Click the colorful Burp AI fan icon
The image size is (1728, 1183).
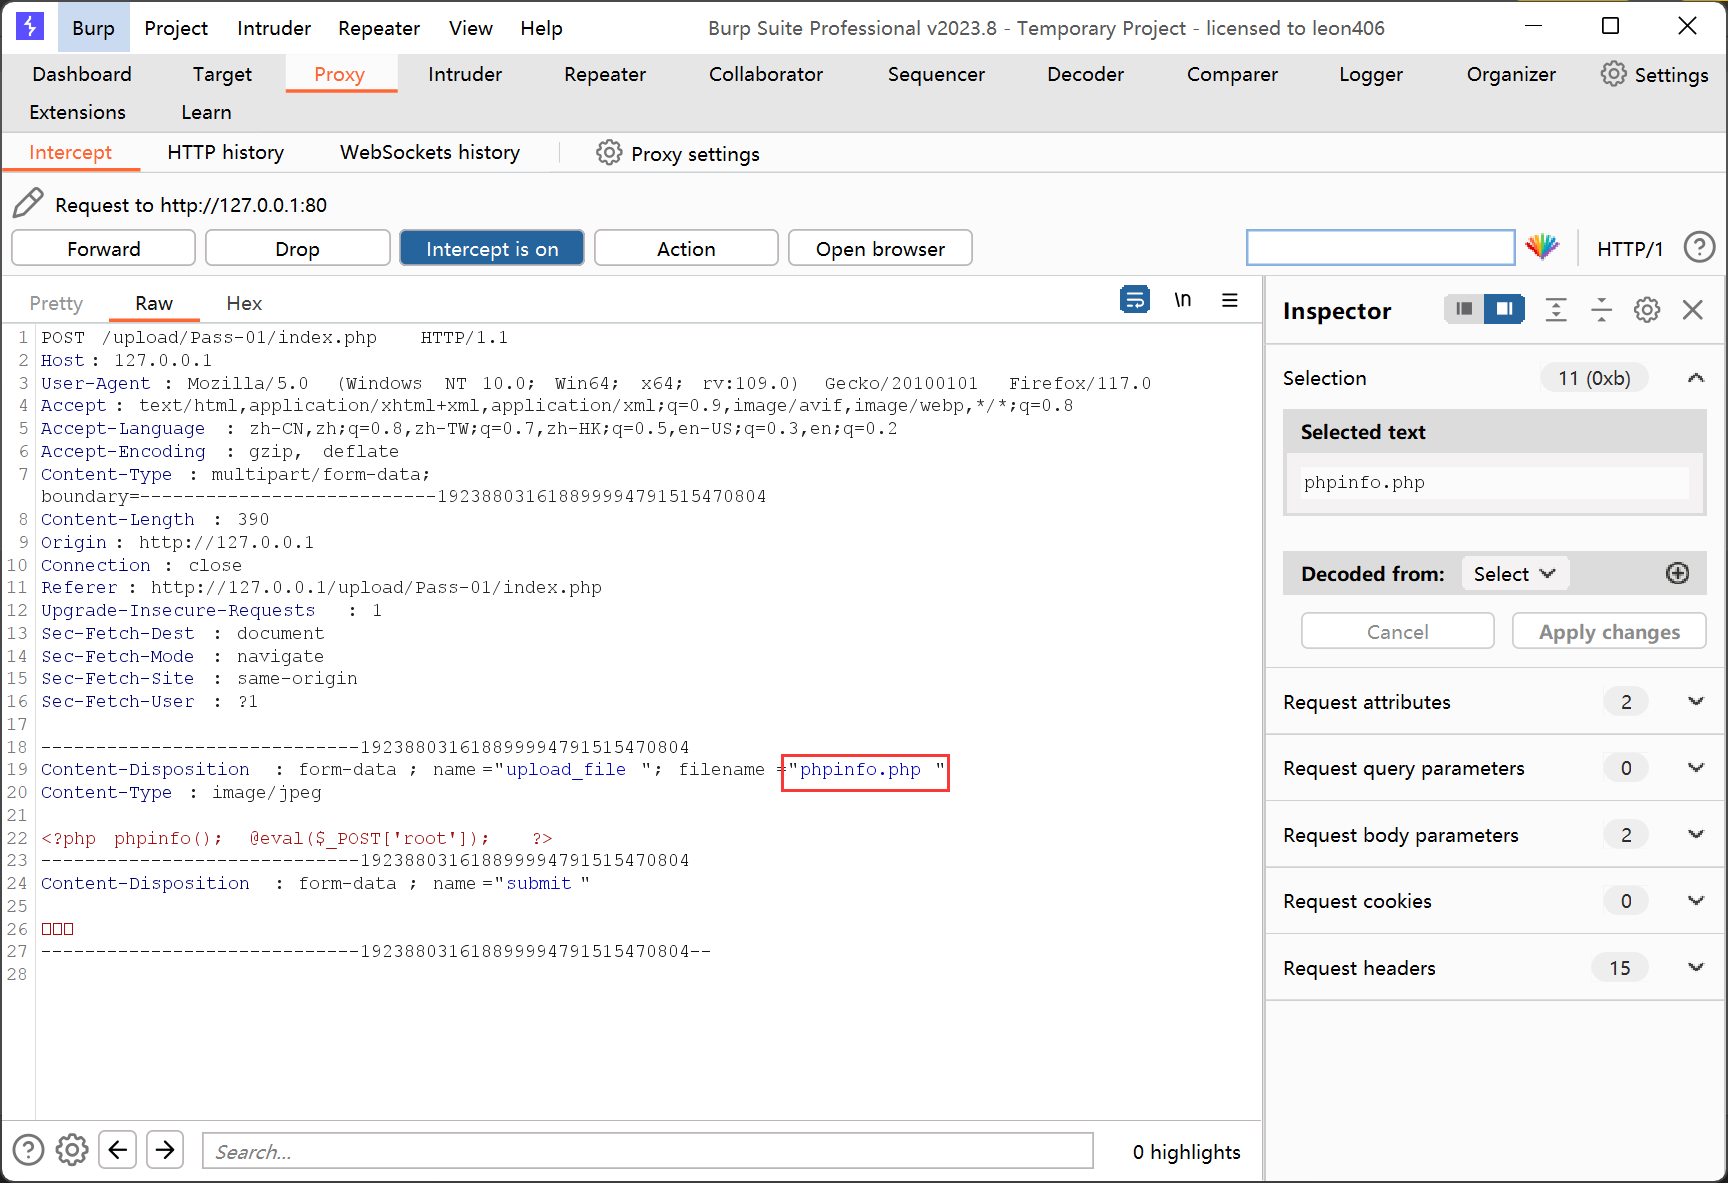point(1542,247)
